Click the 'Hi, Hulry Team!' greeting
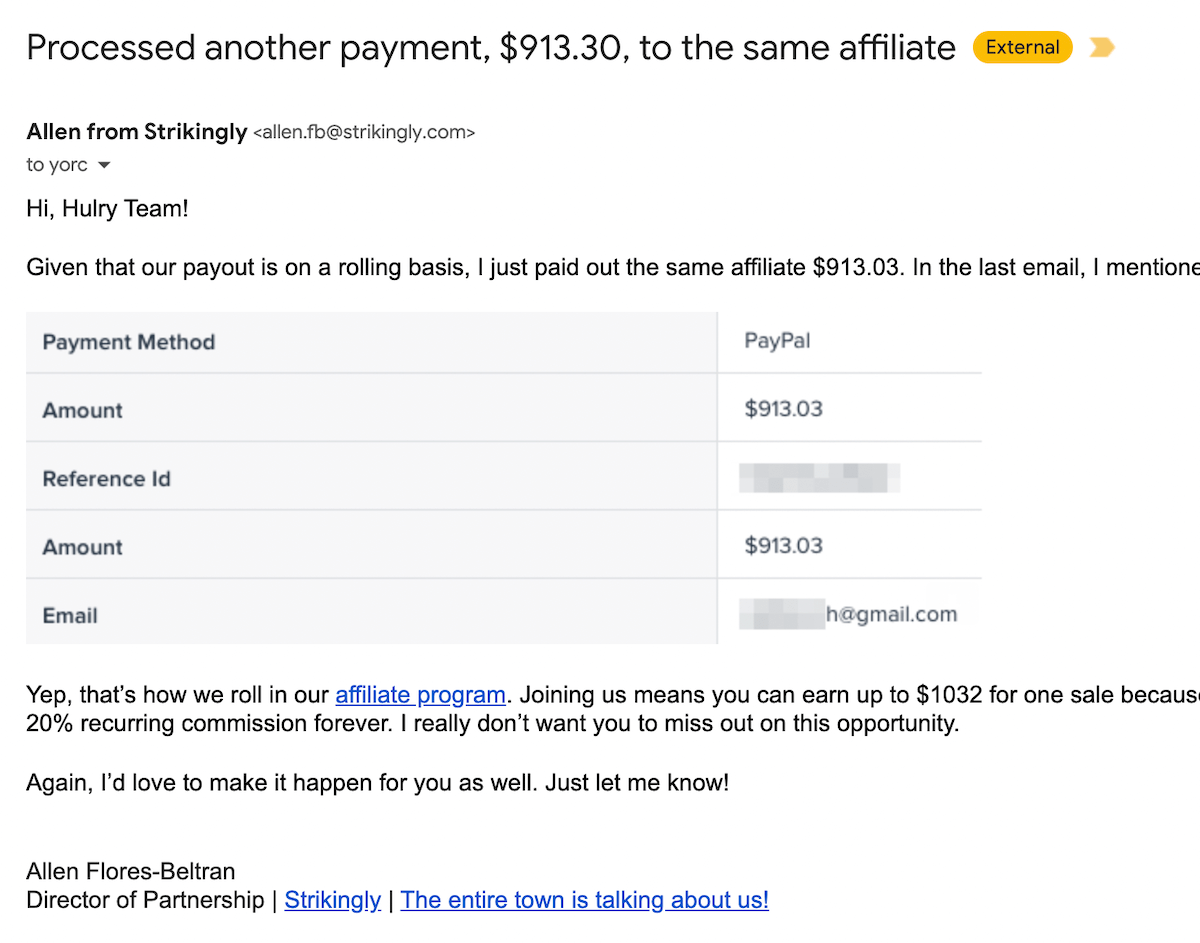The width and height of the screenshot is (1200, 943). [x=107, y=210]
